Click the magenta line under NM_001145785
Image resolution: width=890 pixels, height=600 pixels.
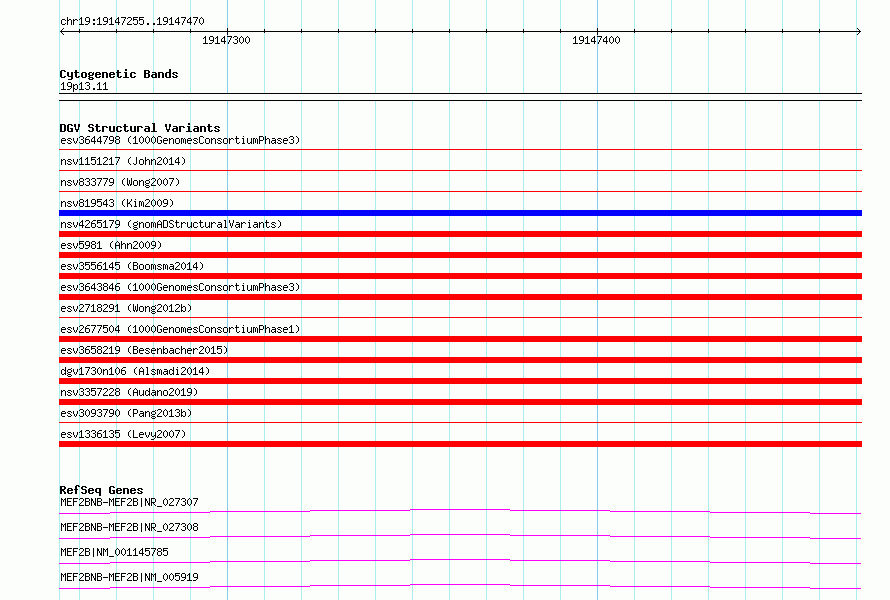460,561
